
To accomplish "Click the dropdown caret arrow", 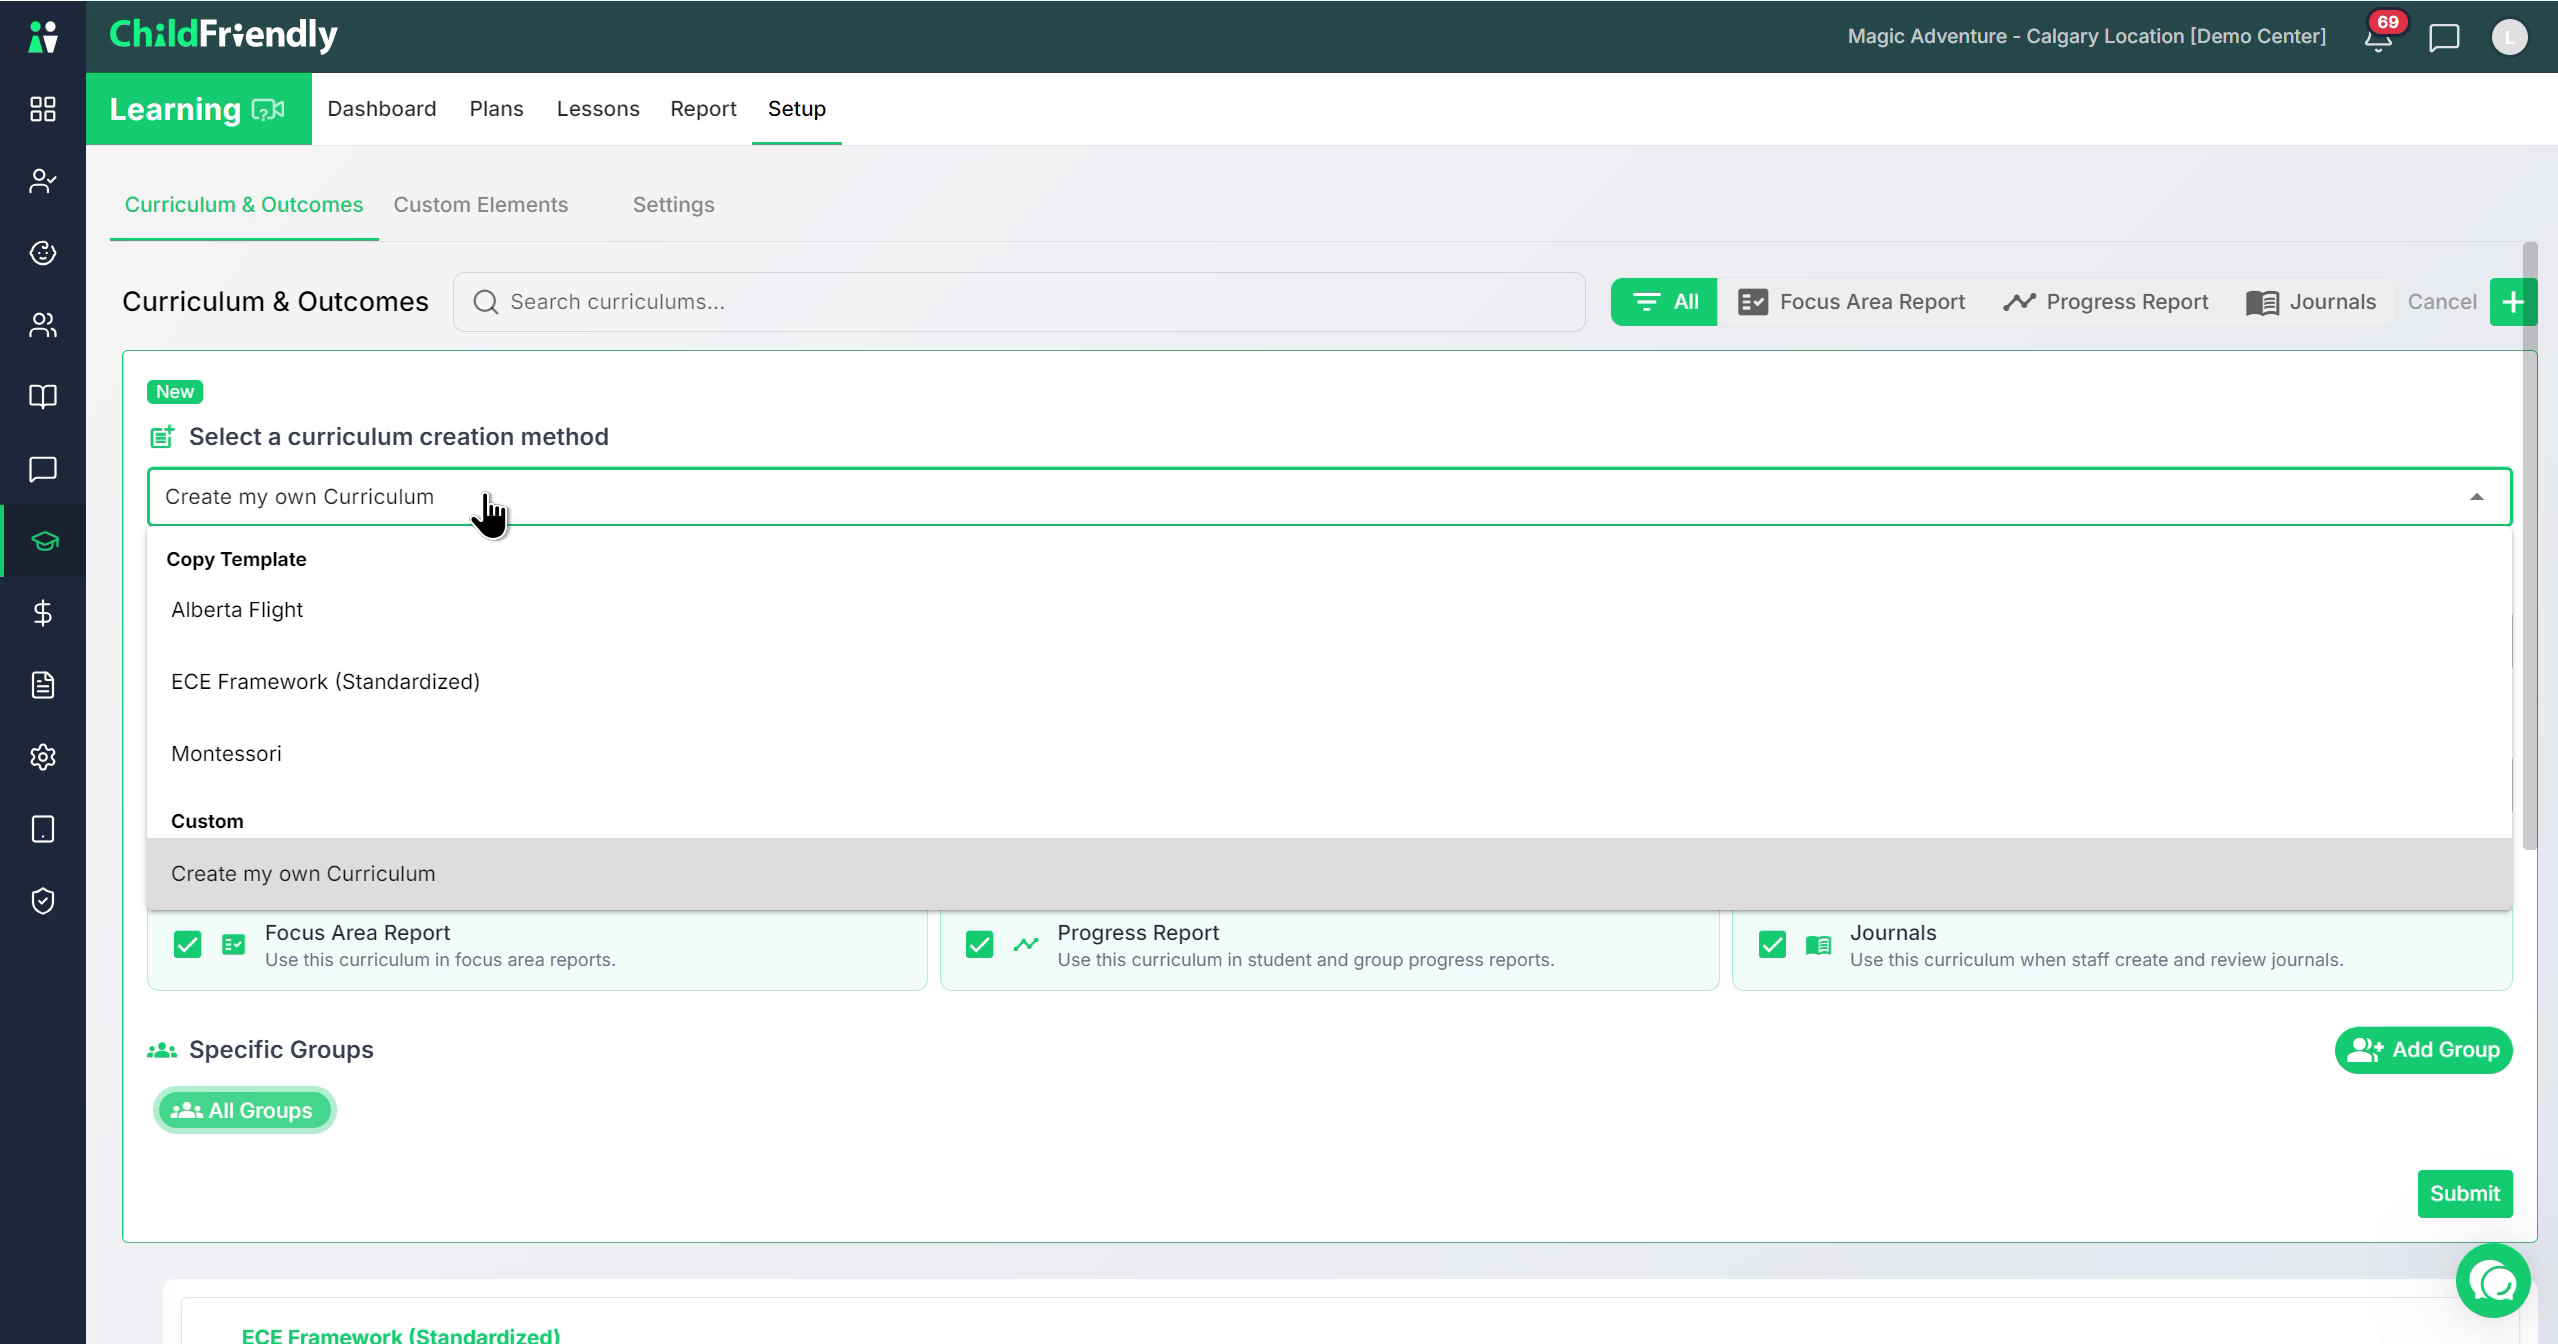I will tap(2476, 497).
